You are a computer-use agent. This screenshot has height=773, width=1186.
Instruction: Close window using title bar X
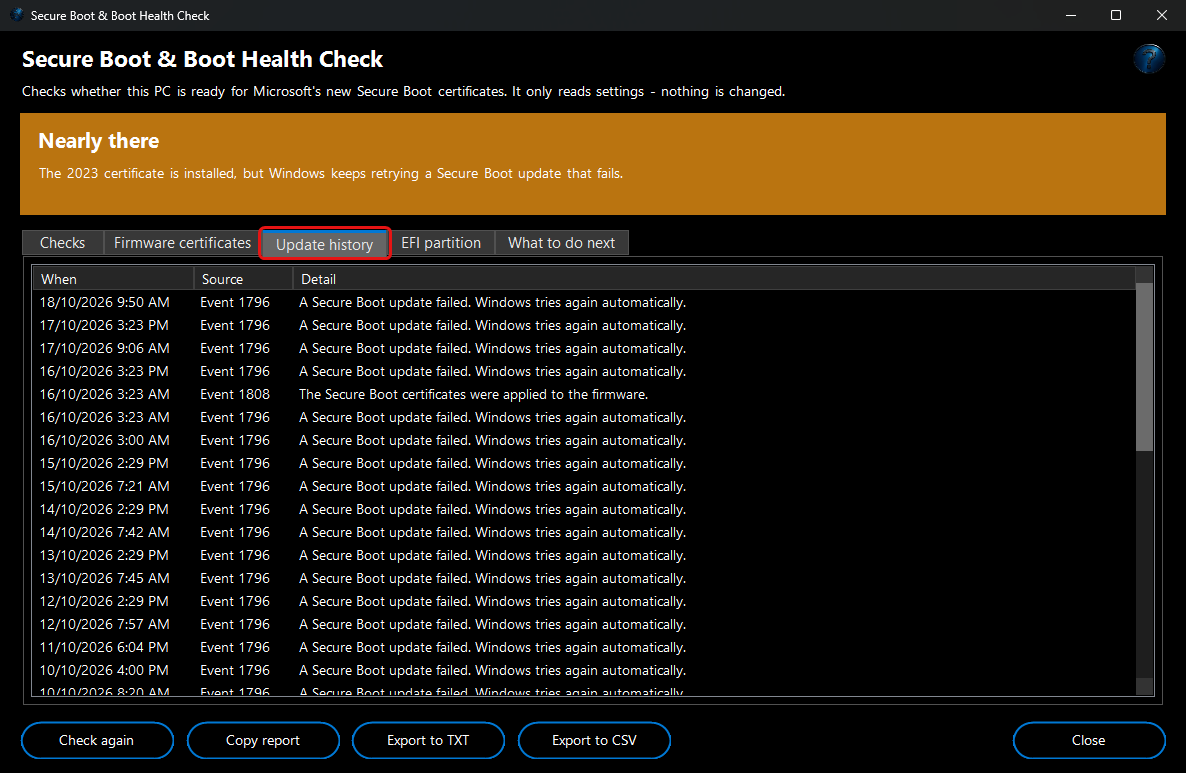point(1162,15)
